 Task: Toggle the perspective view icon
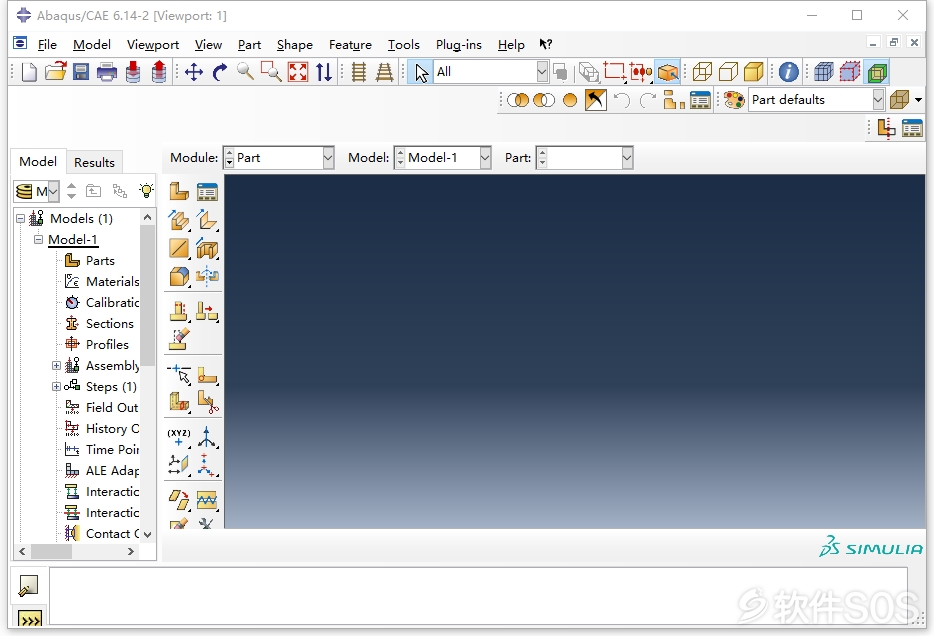point(384,72)
